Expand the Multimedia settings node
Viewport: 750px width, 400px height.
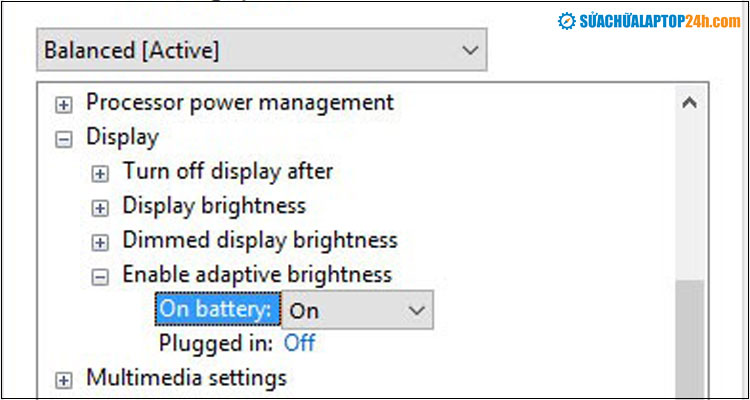[64, 380]
